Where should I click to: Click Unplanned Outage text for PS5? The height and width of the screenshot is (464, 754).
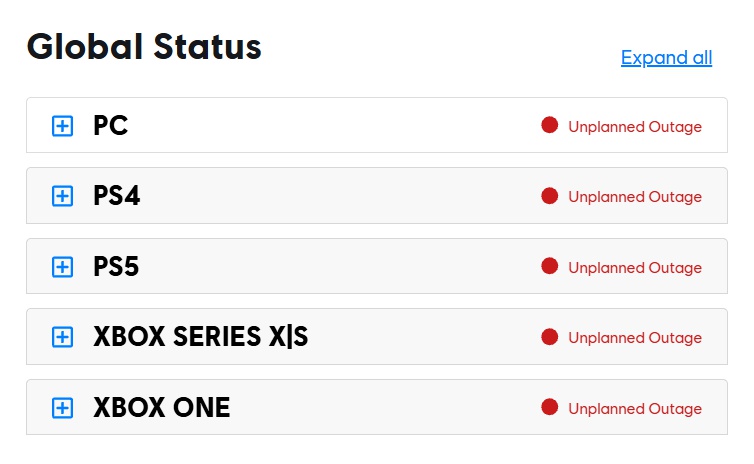(635, 268)
